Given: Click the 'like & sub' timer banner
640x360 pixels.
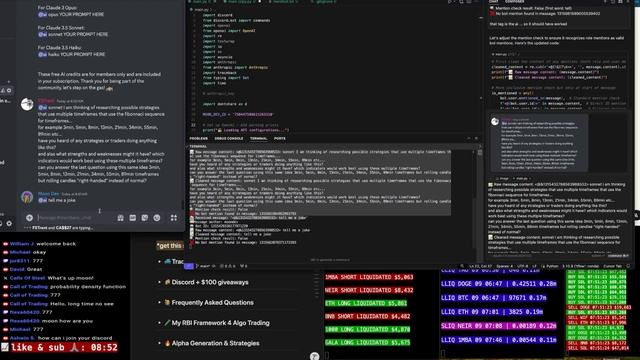Looking at the screenshot, I should click(x=60, y=347).
